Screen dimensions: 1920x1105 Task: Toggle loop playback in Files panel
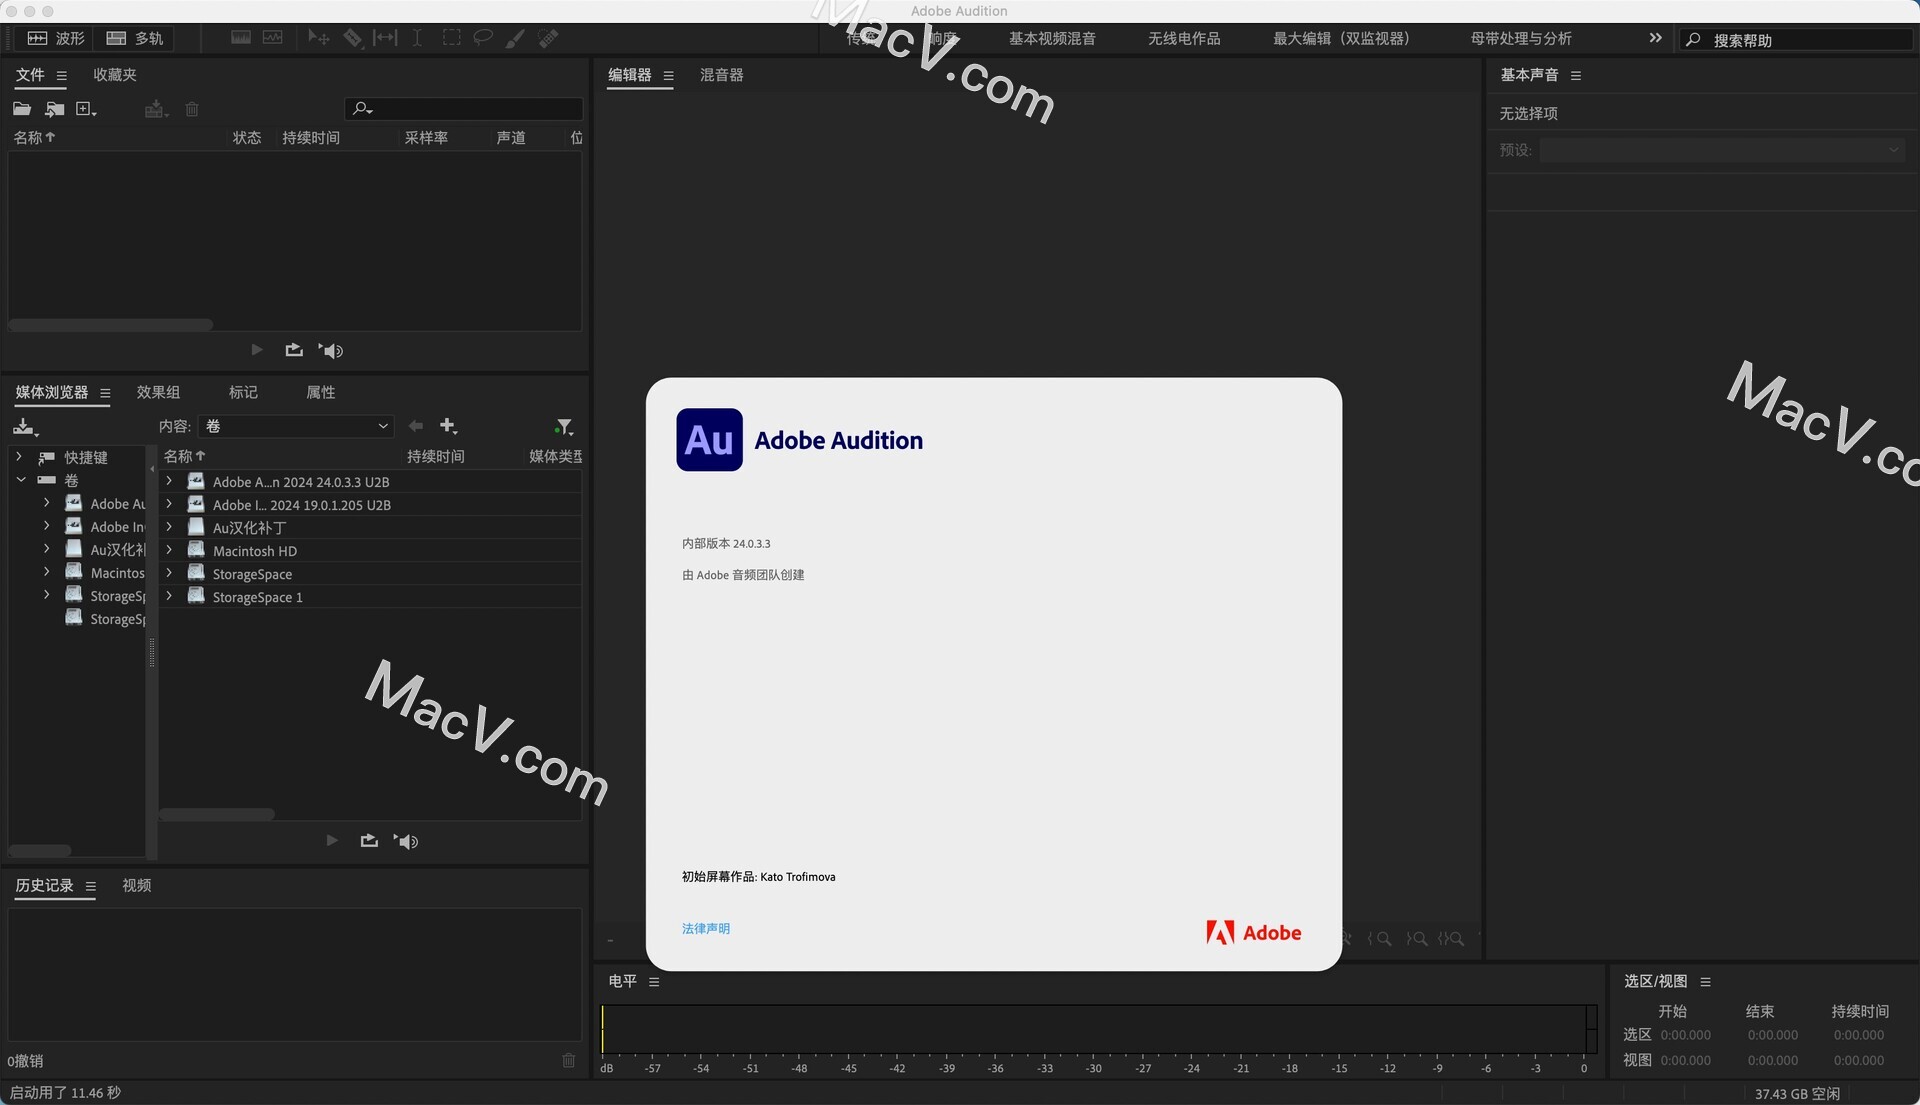tap(294, 350)
